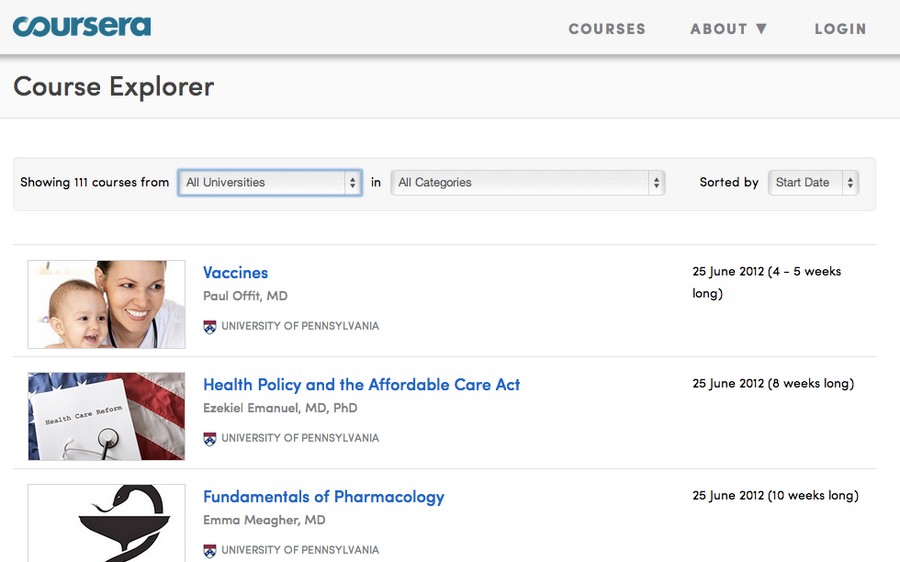Click University of Pennsylvania under Health Policy
Screen dimensions: 900x562
click(x=300, y=438)
